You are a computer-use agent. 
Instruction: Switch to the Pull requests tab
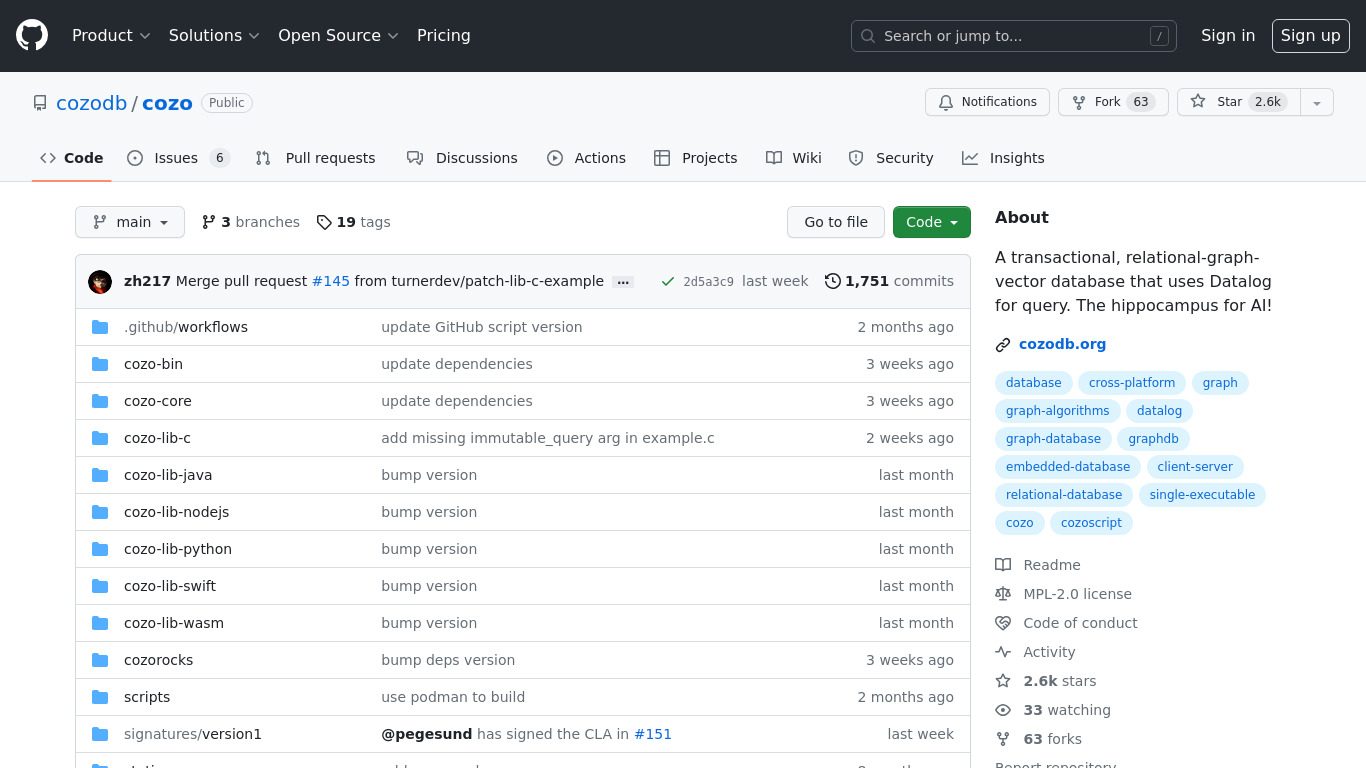[315, 158]
